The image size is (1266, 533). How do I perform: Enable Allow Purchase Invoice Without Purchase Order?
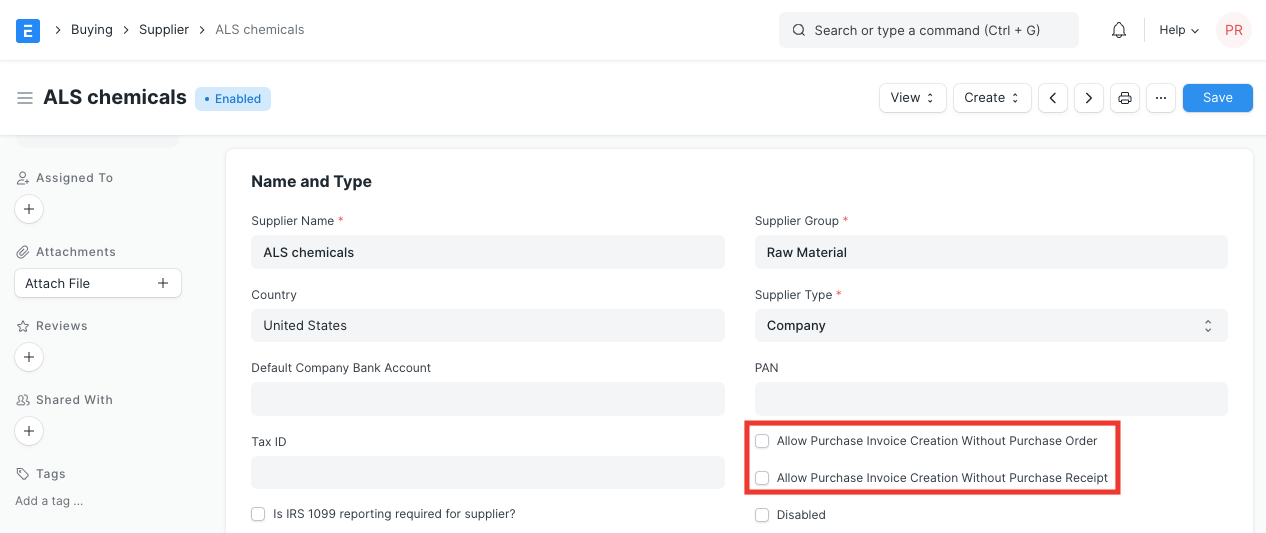pyautogui.click(x=762, y=441)
